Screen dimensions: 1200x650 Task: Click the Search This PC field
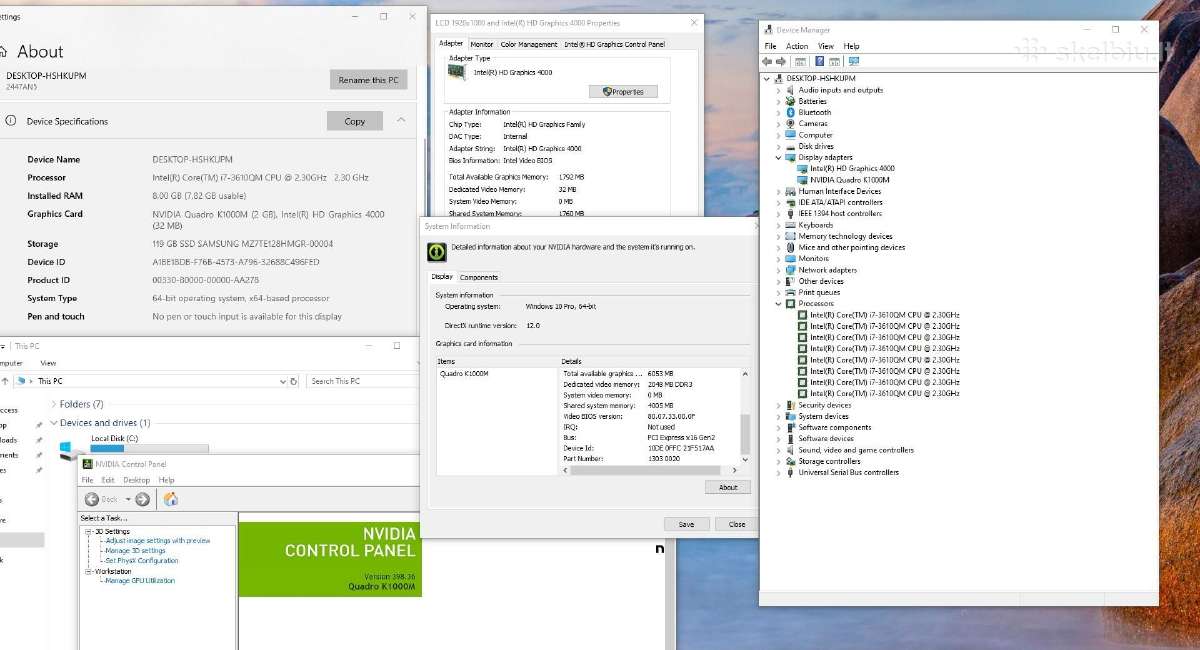pos(362,381)
